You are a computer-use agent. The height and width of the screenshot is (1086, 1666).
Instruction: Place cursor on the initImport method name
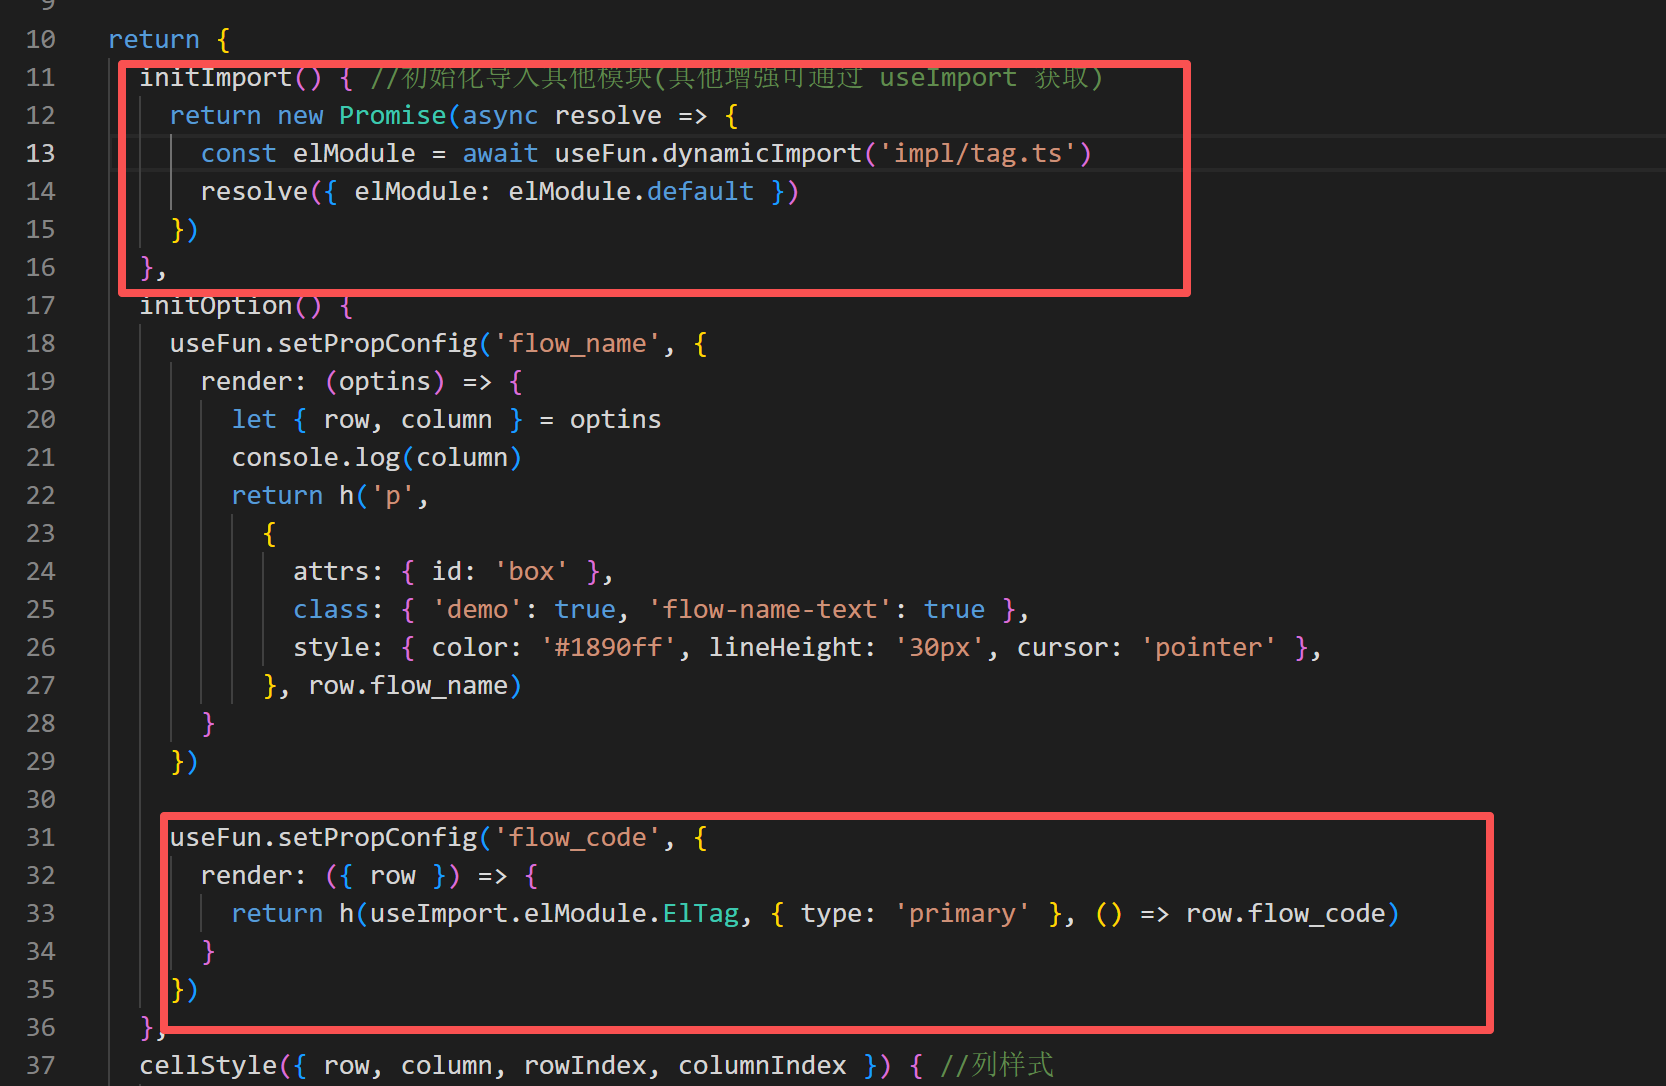(x=215, y=79)
